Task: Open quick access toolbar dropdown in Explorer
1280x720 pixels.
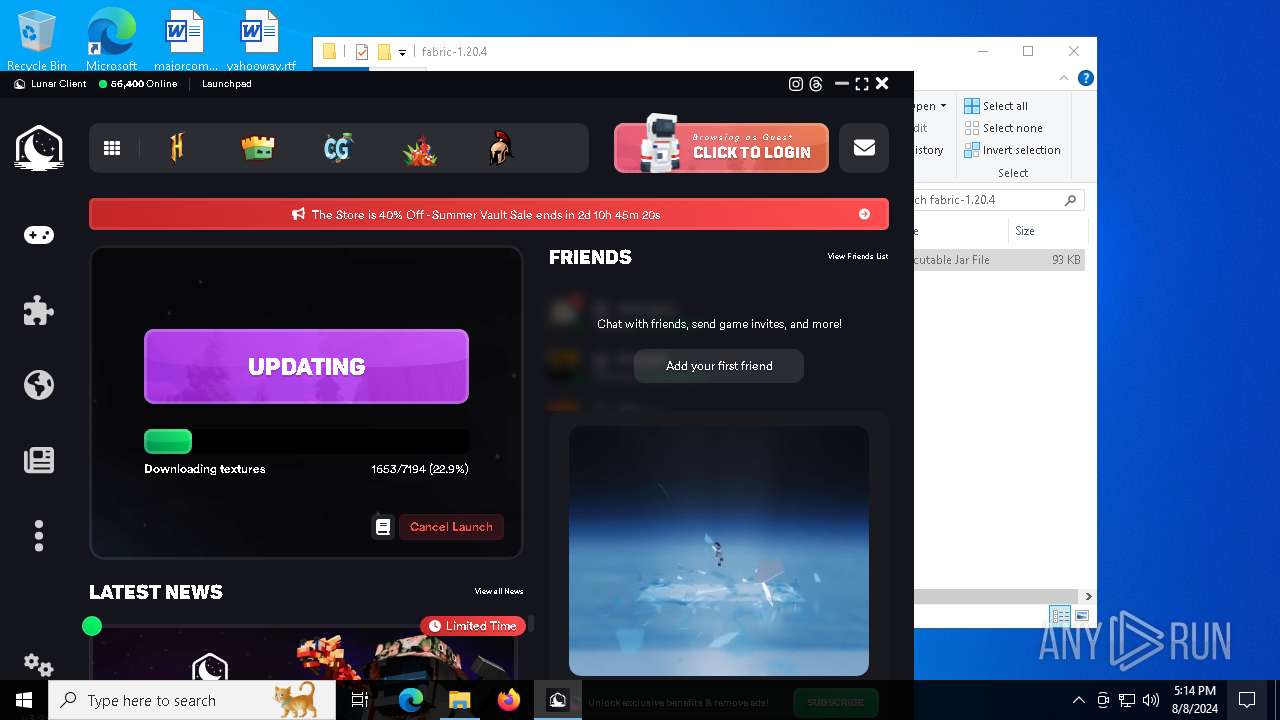Action: click(402, 52)
